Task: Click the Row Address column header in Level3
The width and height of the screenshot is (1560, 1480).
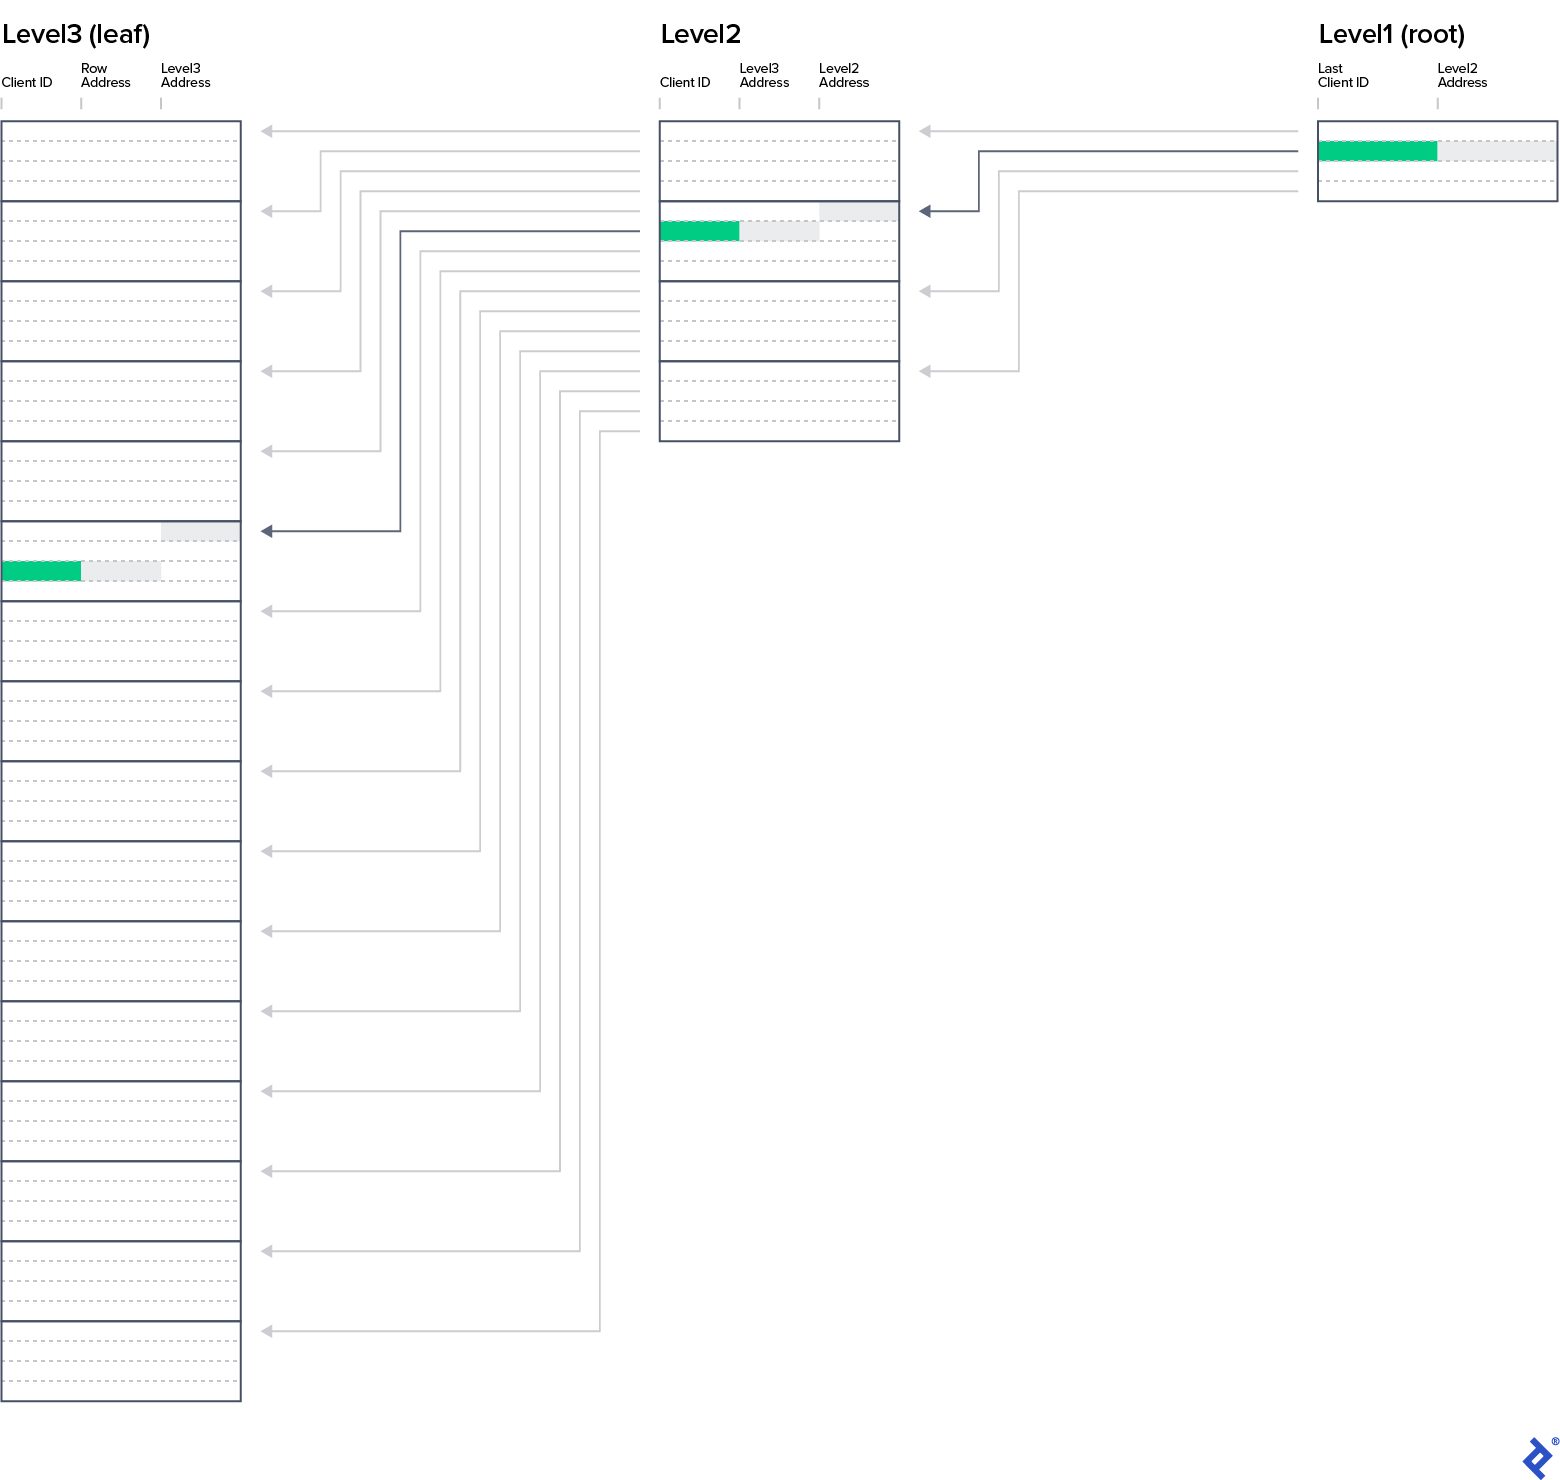Action: pyautogui.click(x=103, y=75)
